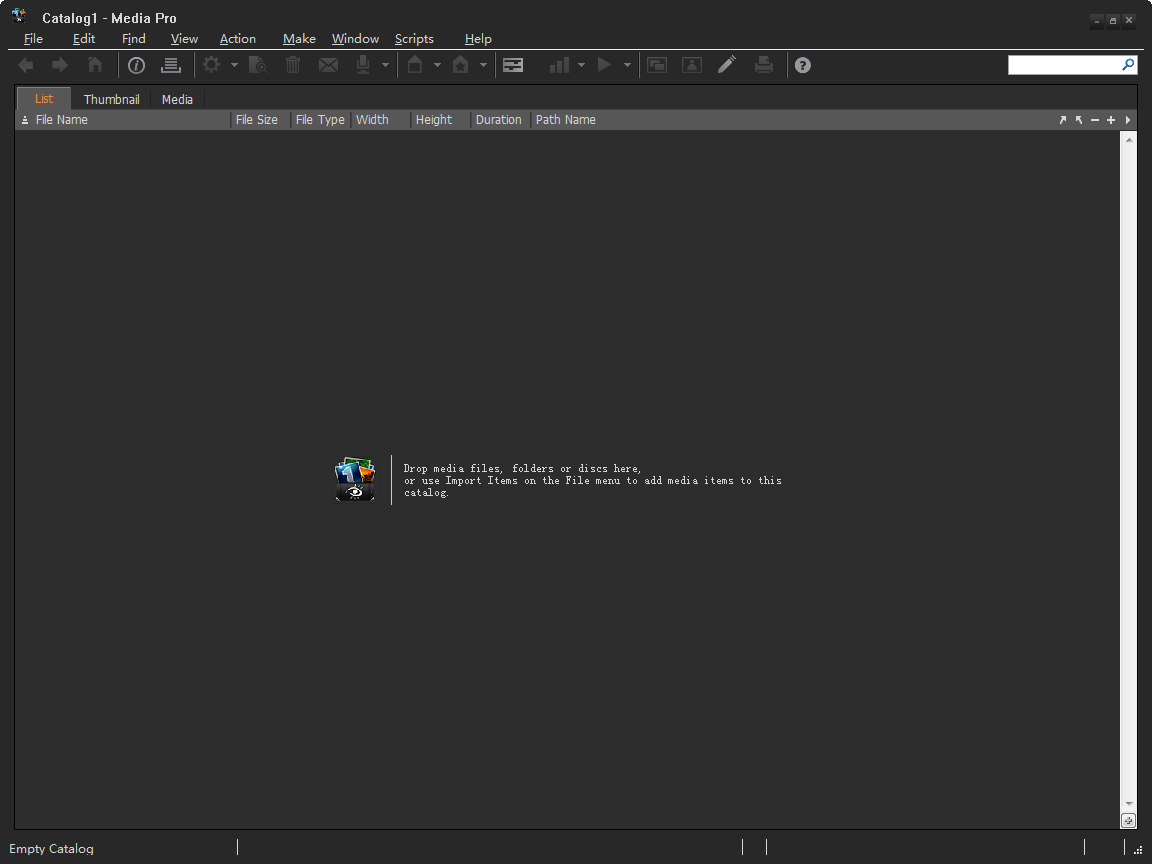
Task: Open the gear settings dropdown arrow
Action: coord(235,66)
